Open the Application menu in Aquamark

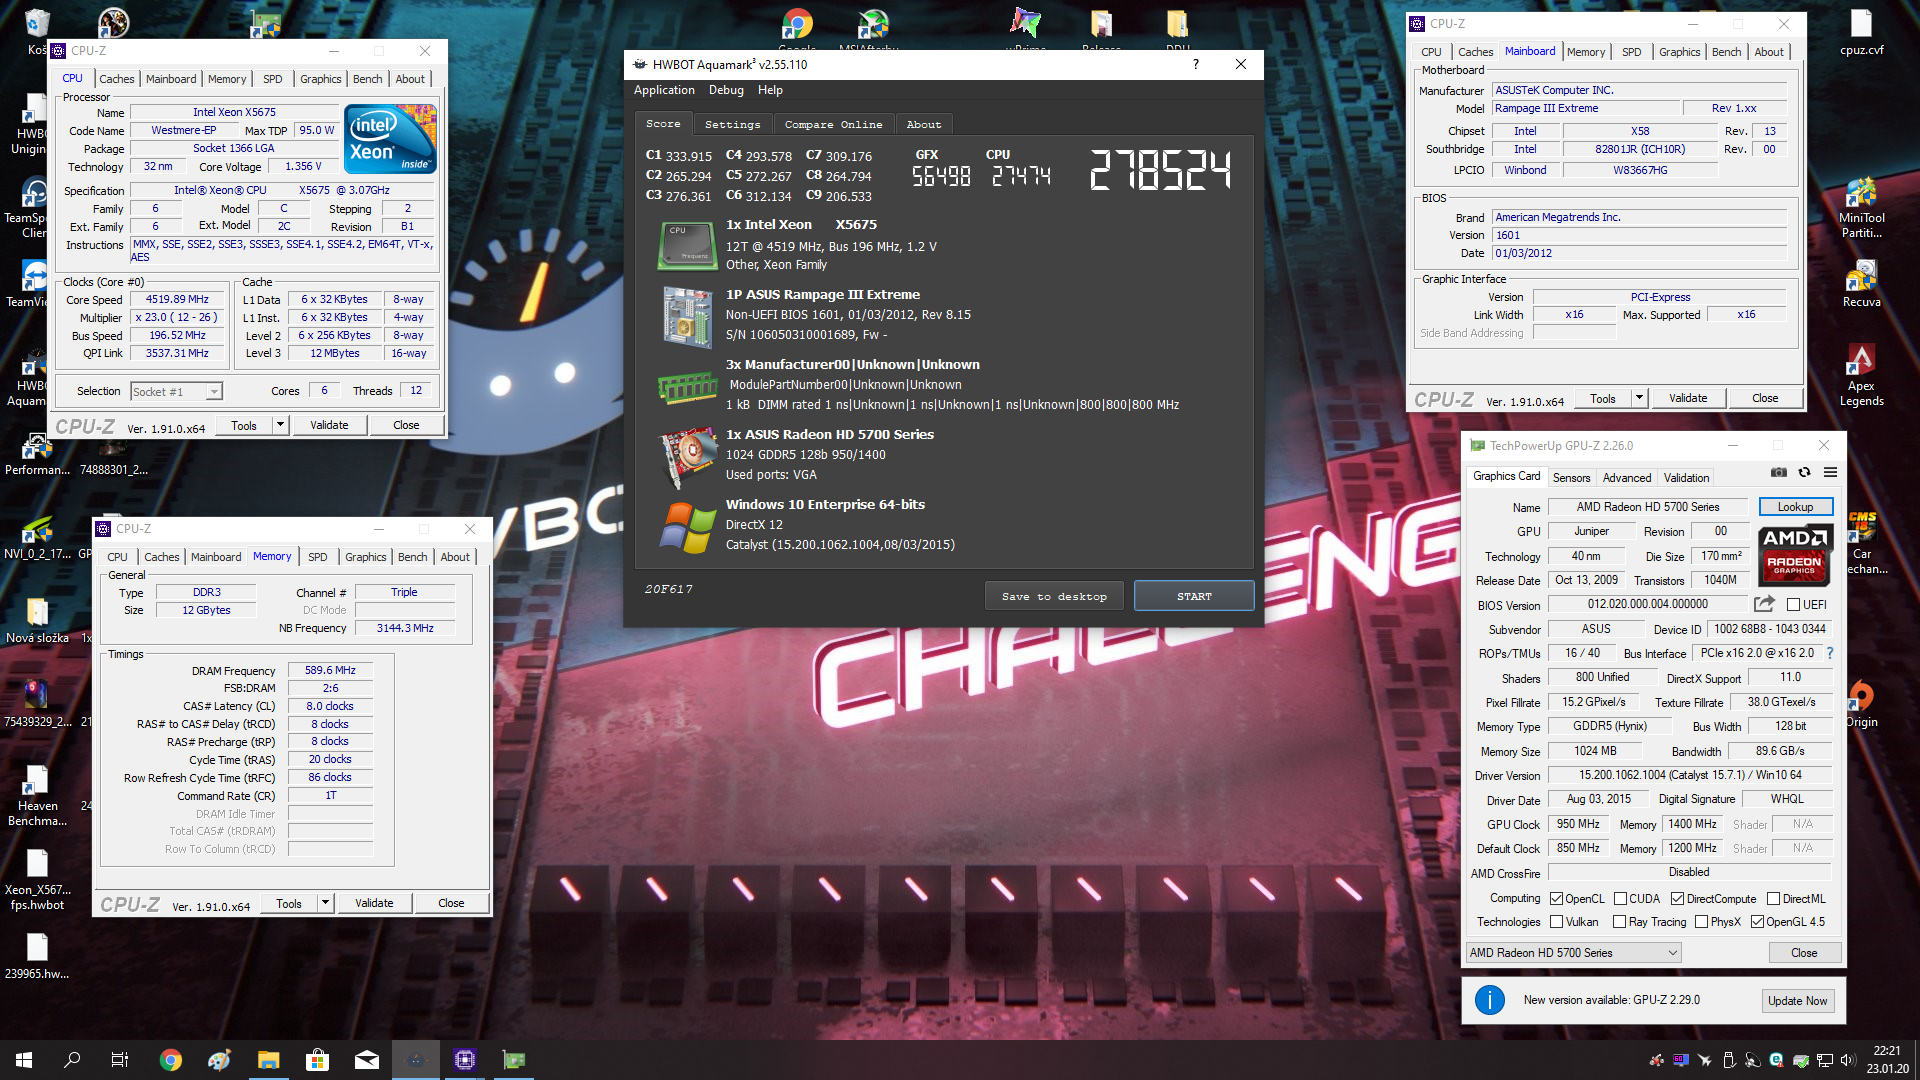click(664, 90)
